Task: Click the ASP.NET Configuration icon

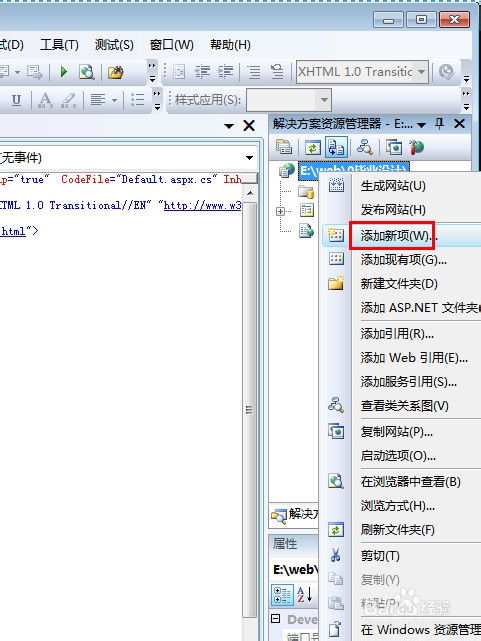Action: (416, 147)
